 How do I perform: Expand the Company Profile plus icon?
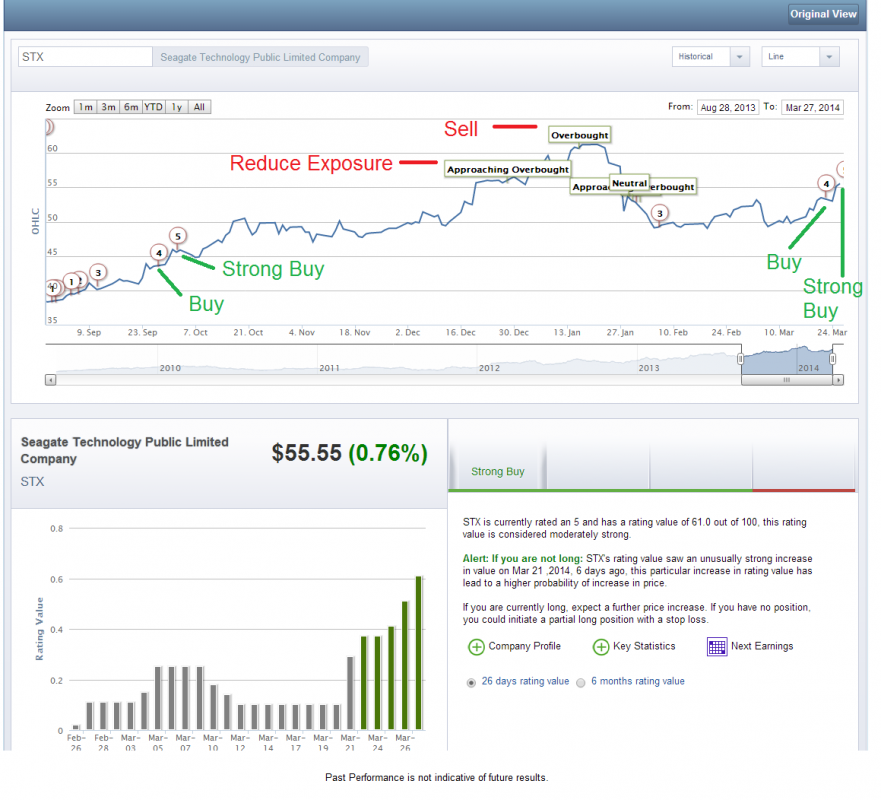[476, 647]
